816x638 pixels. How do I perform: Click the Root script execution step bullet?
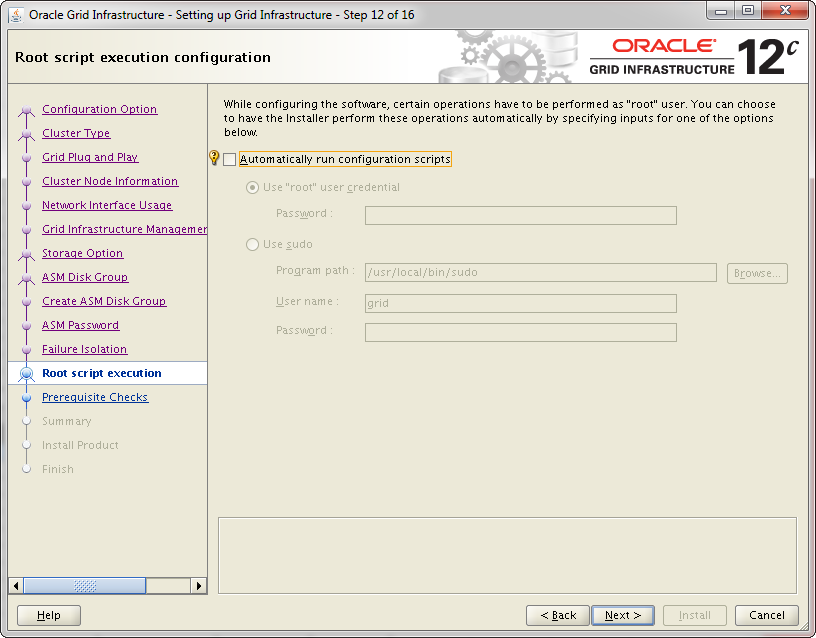coord(27,374)
